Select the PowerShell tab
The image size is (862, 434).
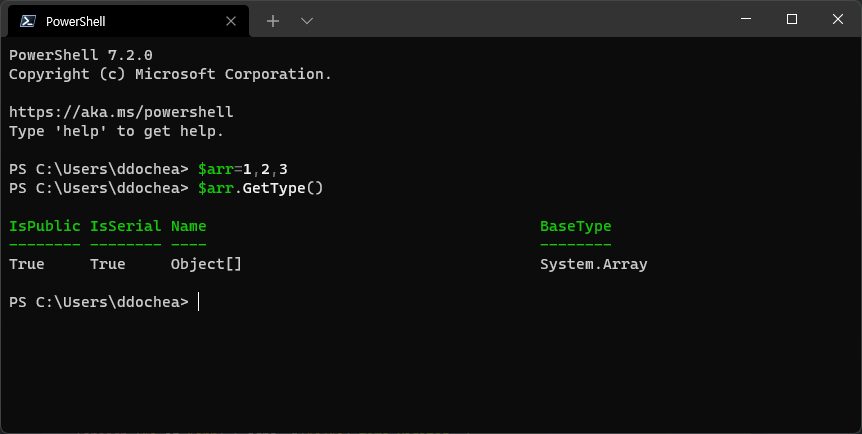click(126, 21)
